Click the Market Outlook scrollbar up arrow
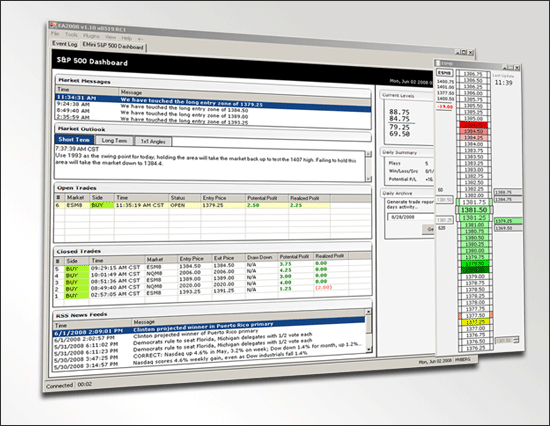 pos(369,154)
